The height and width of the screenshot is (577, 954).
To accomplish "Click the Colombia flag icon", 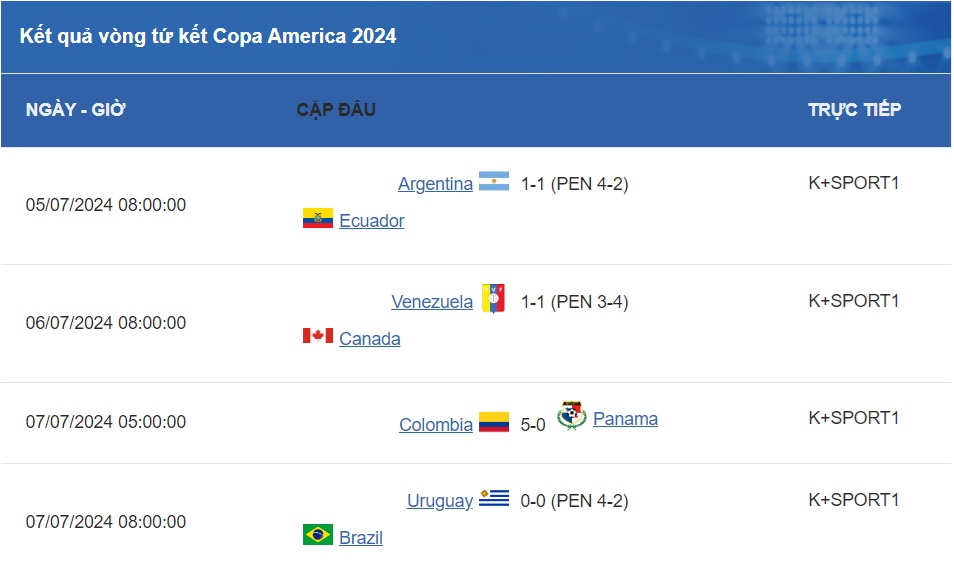I will click(494, 422).
